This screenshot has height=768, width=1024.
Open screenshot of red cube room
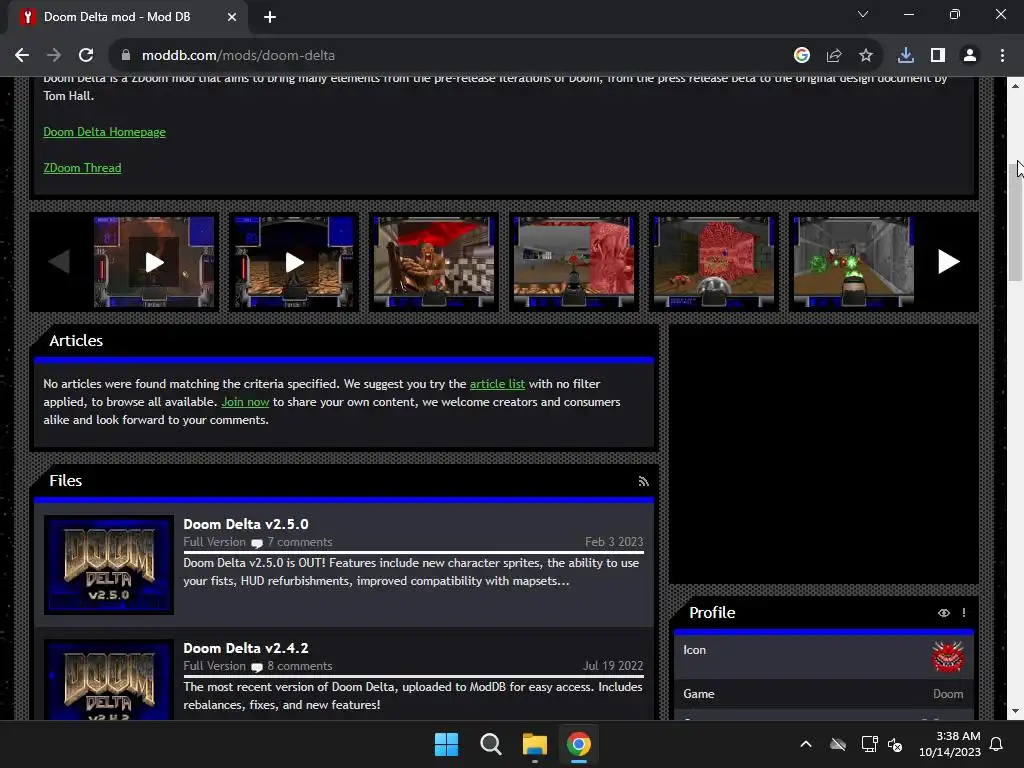pyautogui.click(x=713, y=262)
